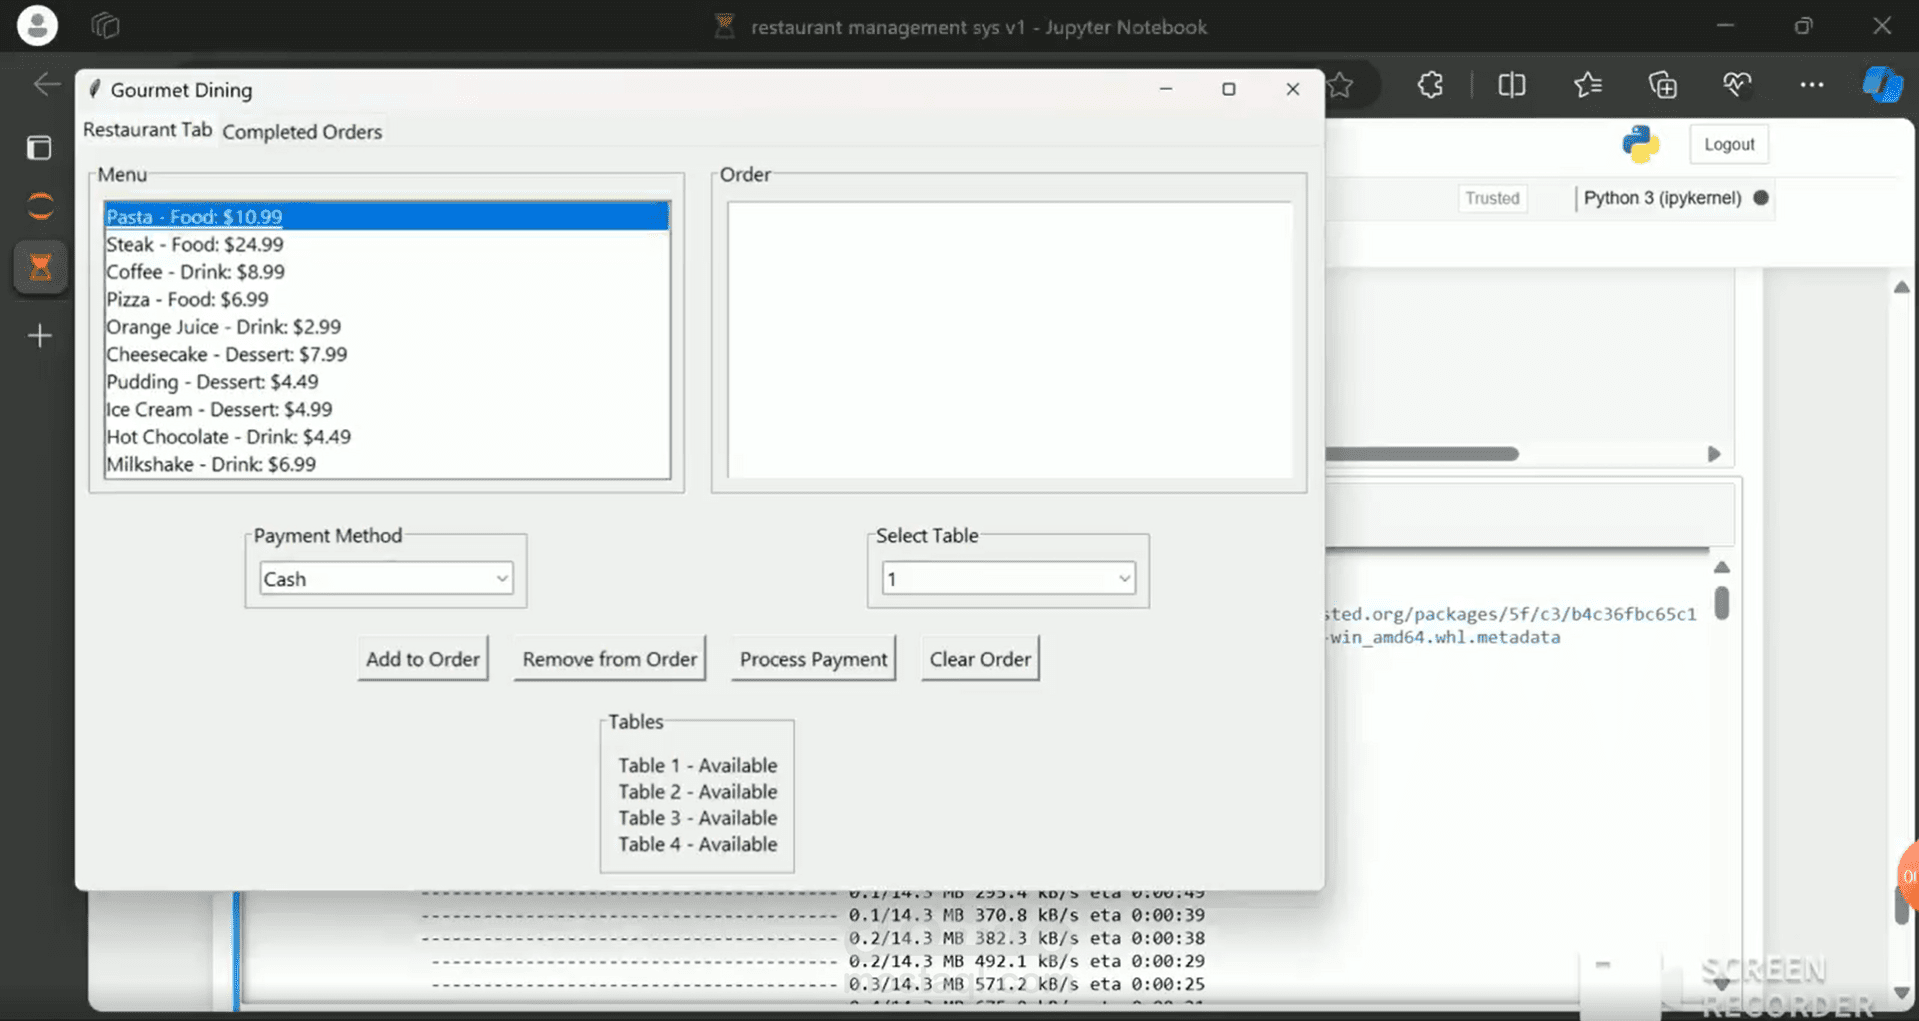Click the Logout button in Jupyter
The image size is (1919, 1021).
tap(1729, 144)
